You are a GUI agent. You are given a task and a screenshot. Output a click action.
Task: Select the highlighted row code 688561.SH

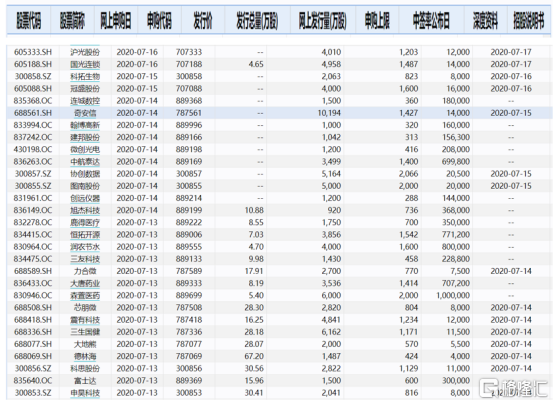click(x=33, y=113)
